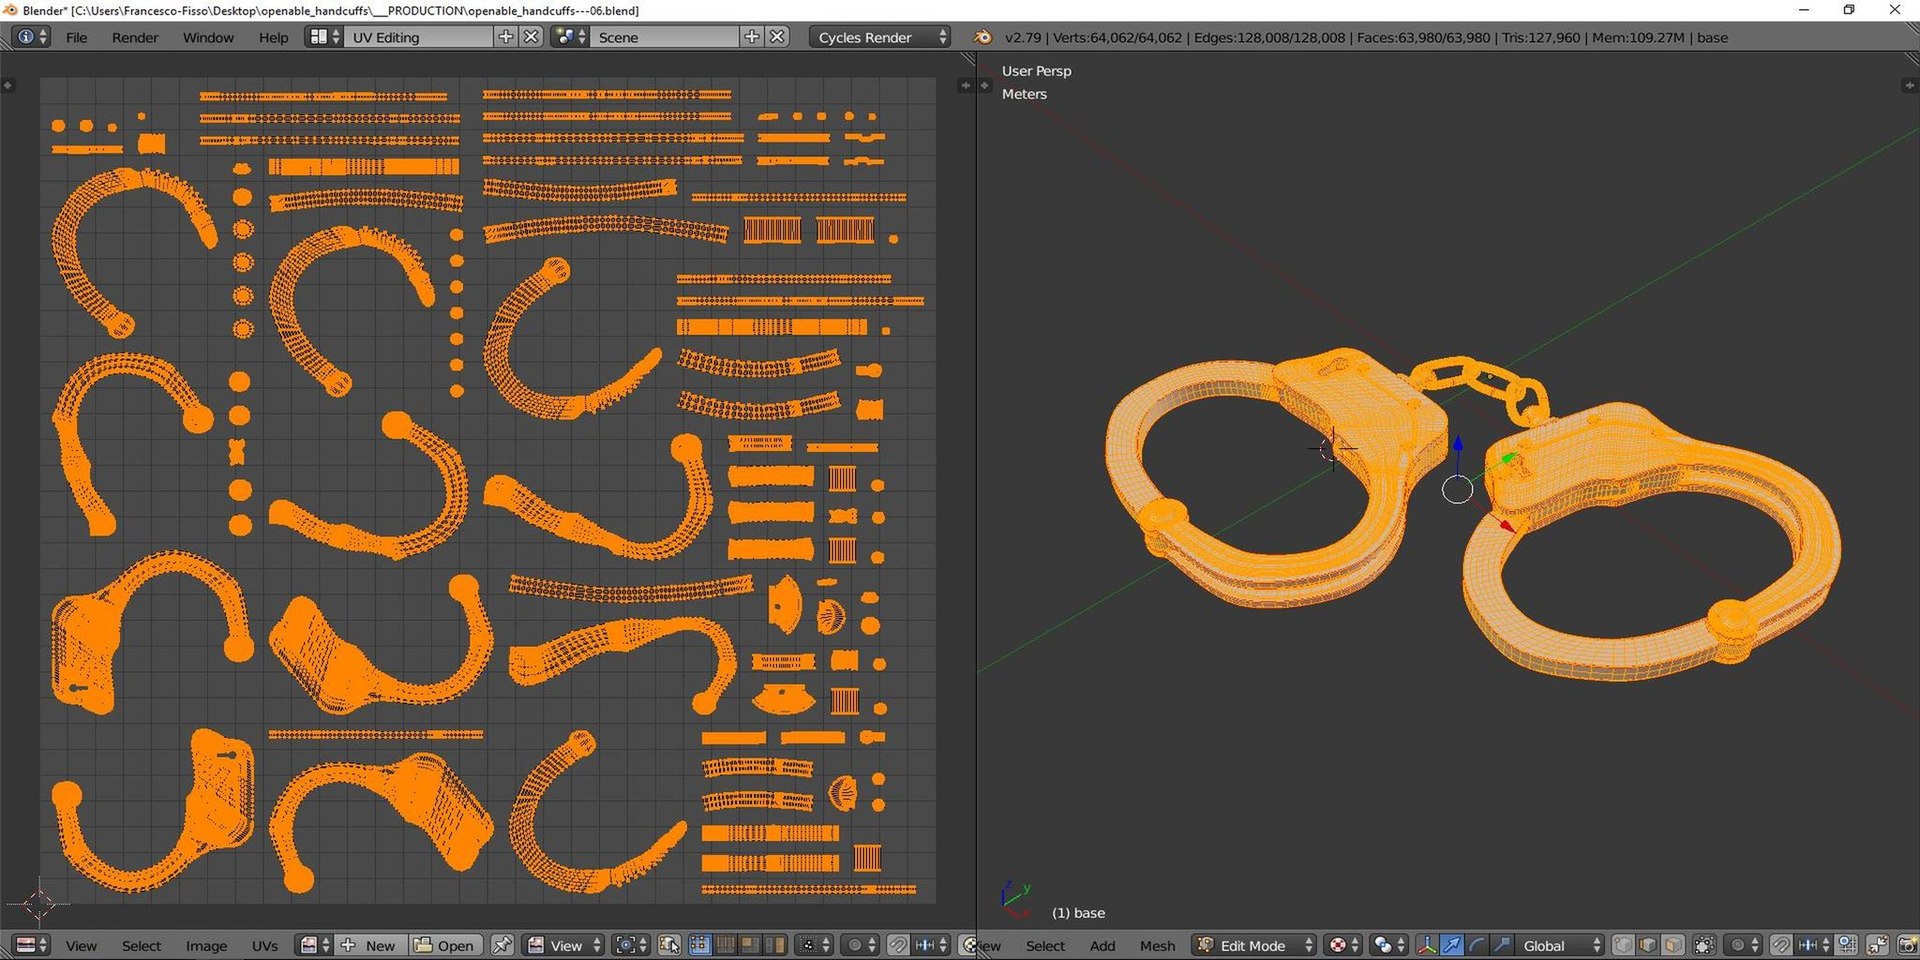Select edge select mode in 3D viewport
1920x960 pixels.
point(1648,945)
